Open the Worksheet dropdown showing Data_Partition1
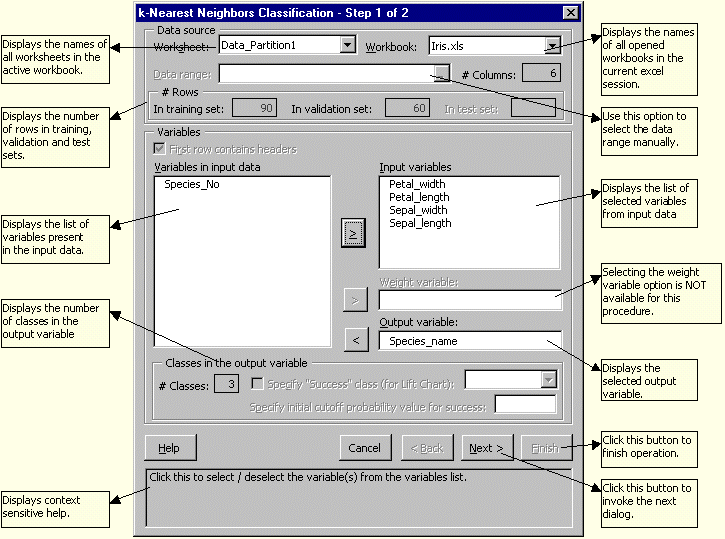725x539 pixels. tap(347, 45)
